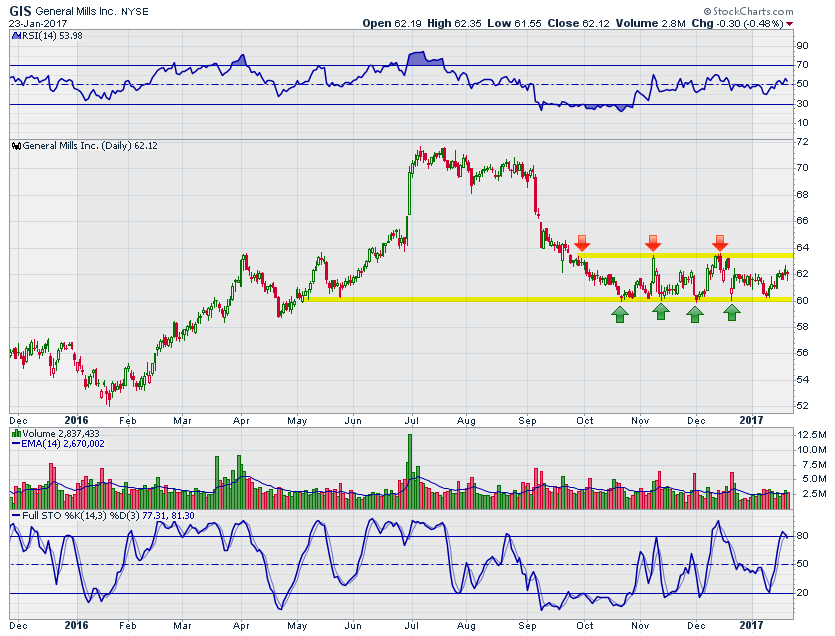
Task: Click the NYSE exchange label
Action: (x=135, y=11)
